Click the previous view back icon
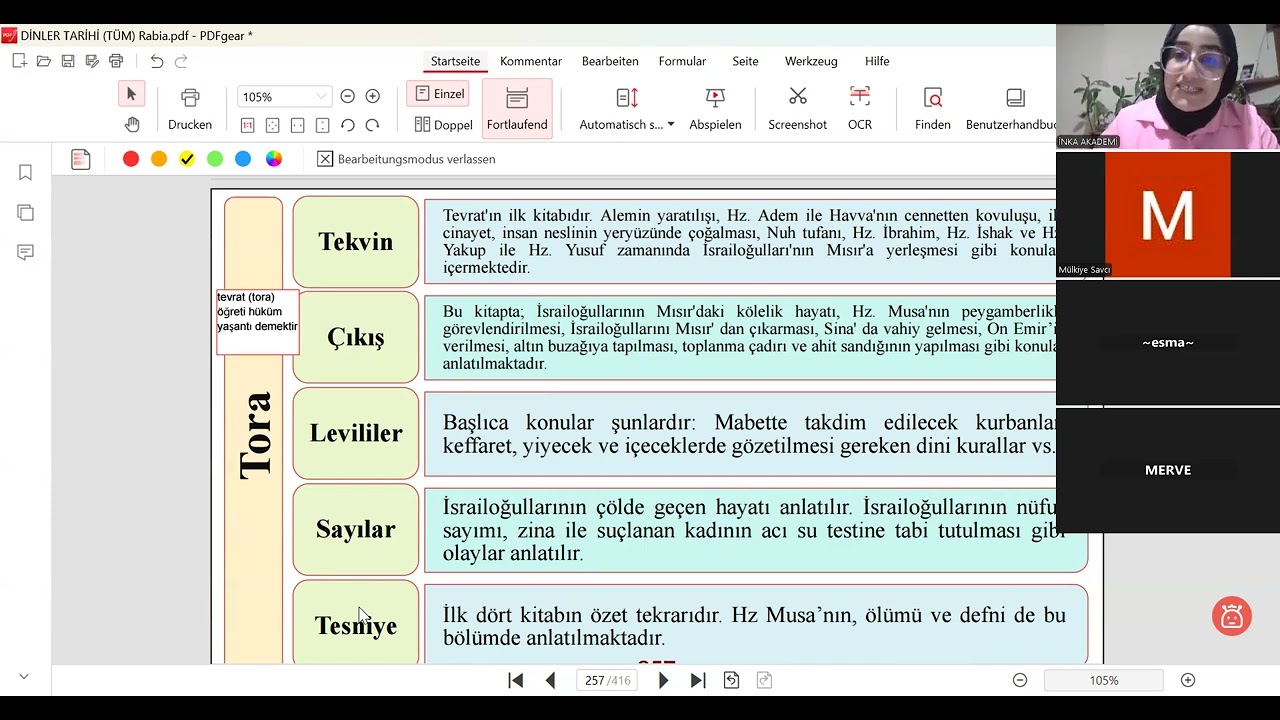This screenshot has width=1280, height=720. [x=732, y=680]
